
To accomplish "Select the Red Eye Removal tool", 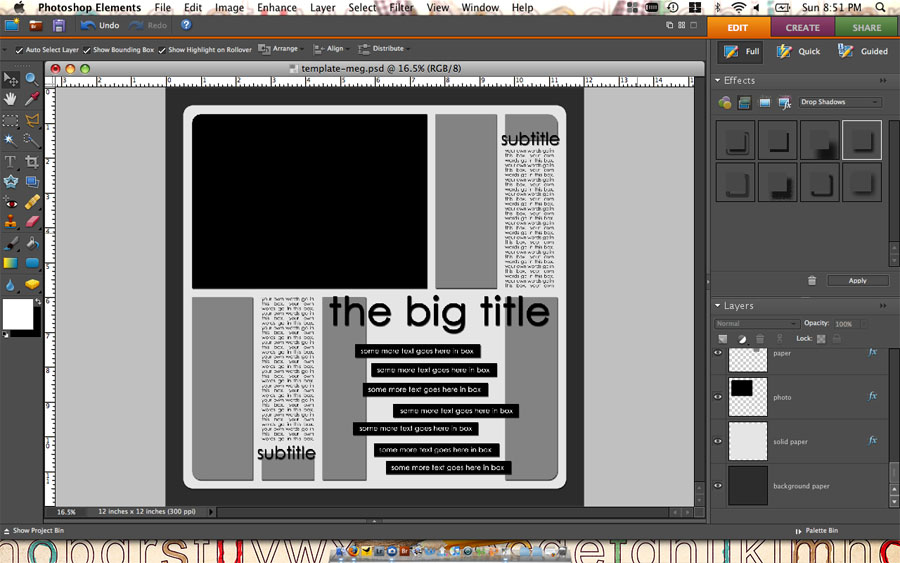I will pyautogui.click(x=11, y=203).
